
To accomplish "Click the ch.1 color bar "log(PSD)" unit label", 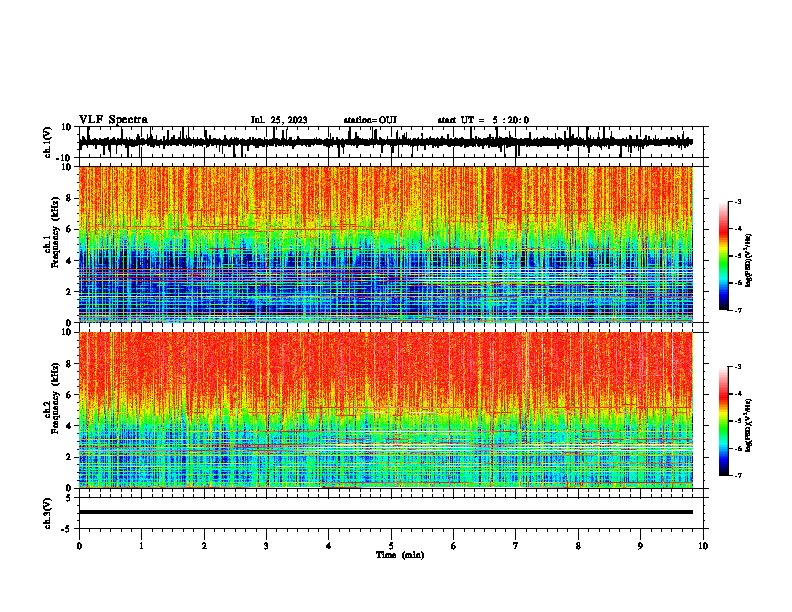I will coord(749,260).
